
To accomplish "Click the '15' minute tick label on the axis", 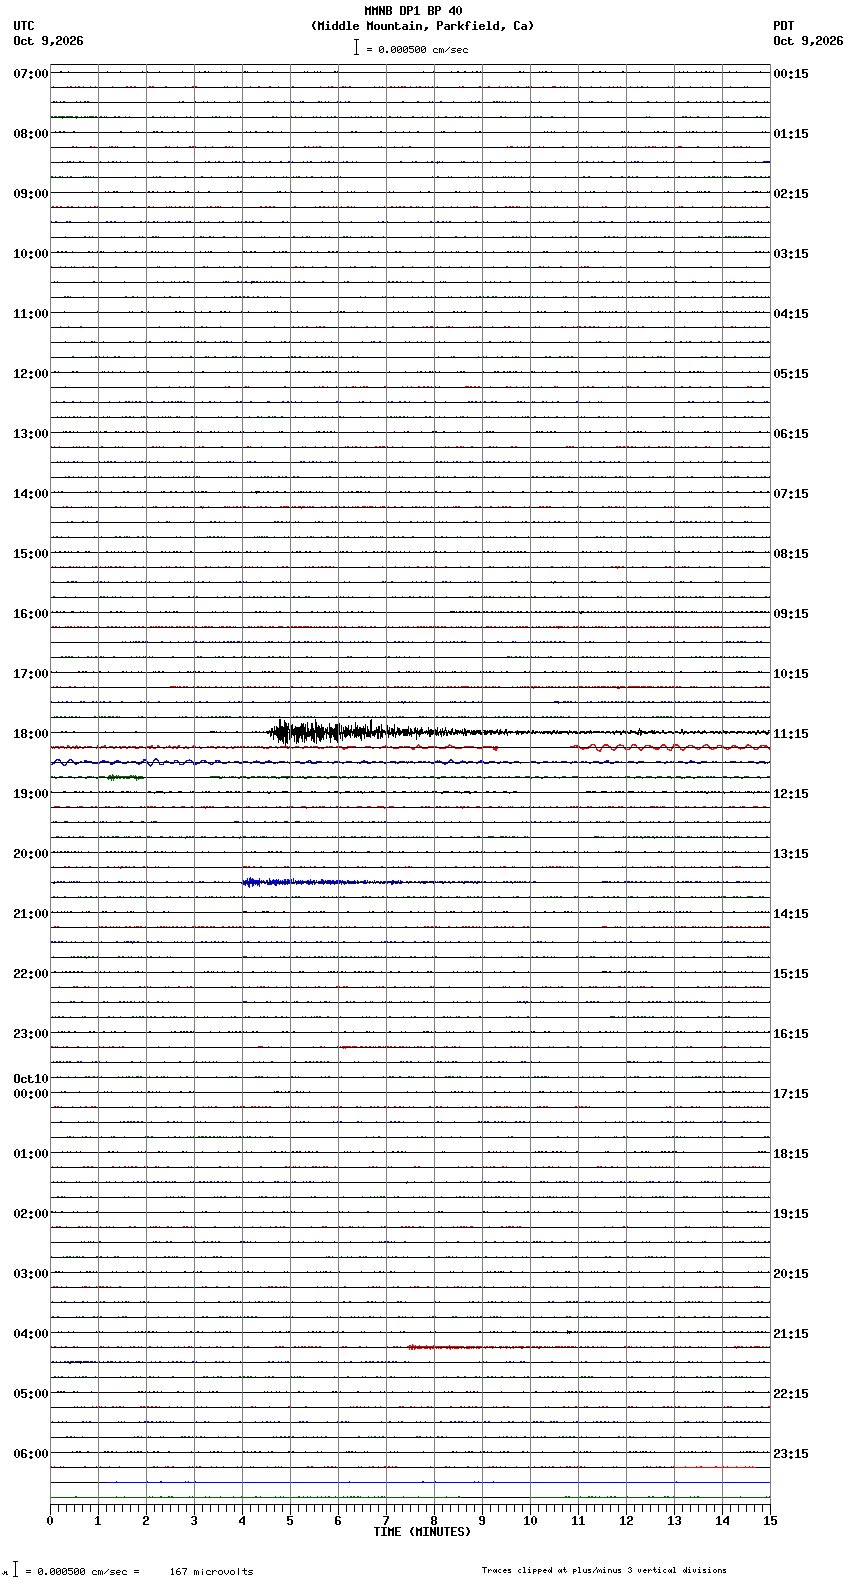I will 770,1521.
